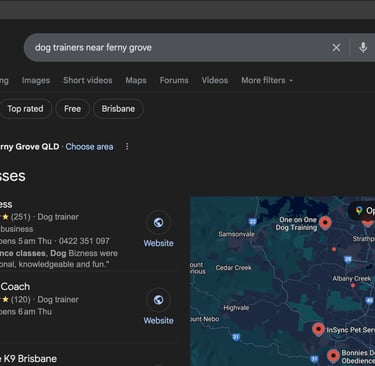This screenshot has width=375, height=366.
Task: Open the Forums tab
Action: (174, 80)
